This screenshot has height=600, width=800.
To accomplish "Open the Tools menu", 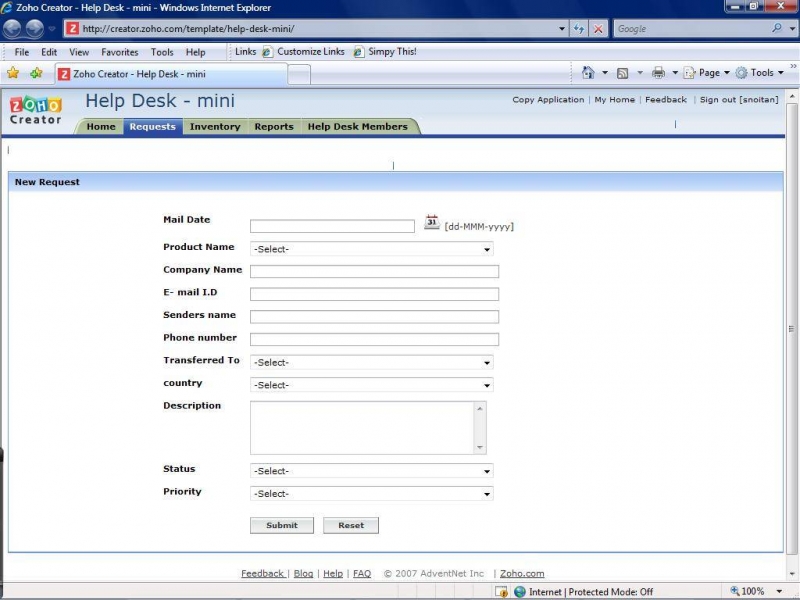I will [x=162, y=51].
